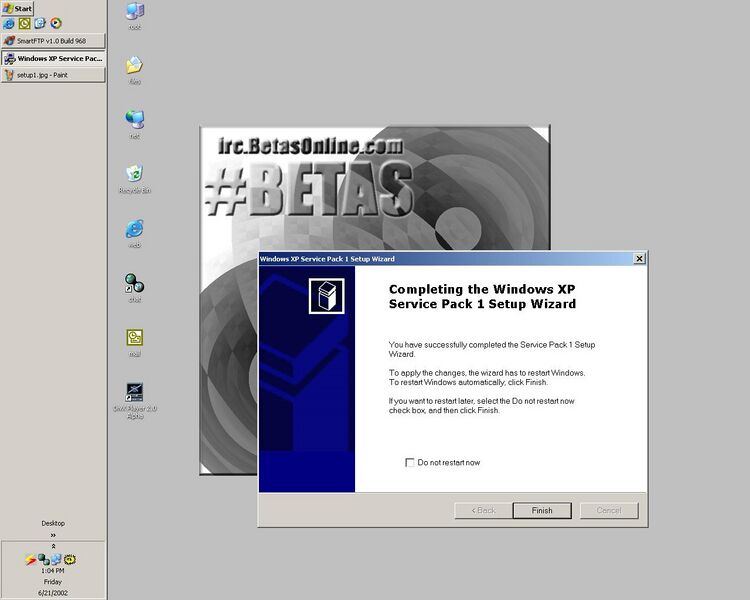Close the Service Pack 1 Setup Wizard
The image size is (750, 600).
point(639,259)
